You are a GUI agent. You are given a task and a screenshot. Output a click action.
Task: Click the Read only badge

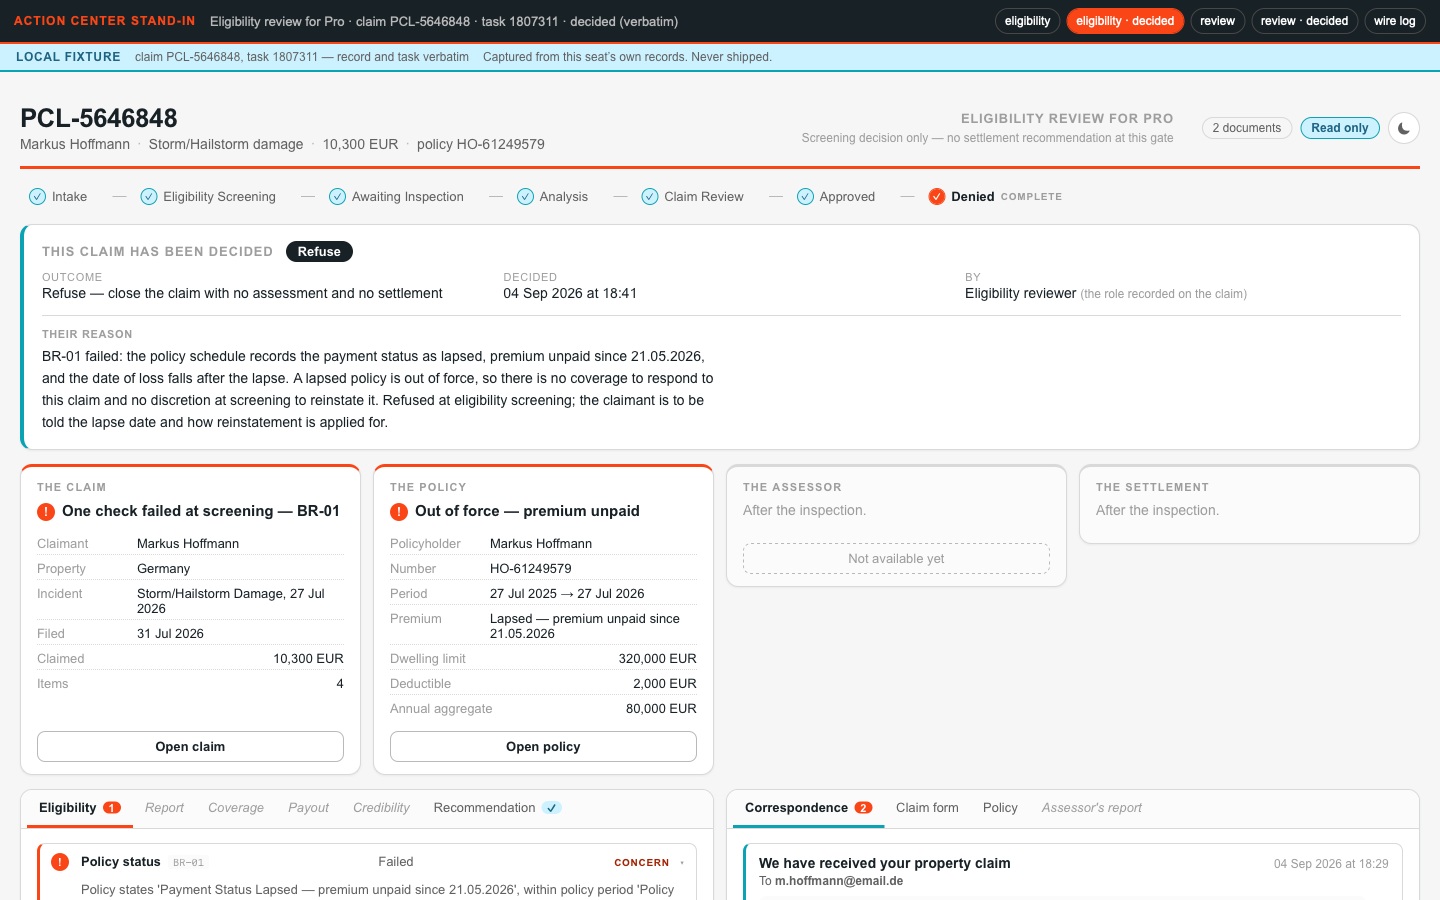1340,128
